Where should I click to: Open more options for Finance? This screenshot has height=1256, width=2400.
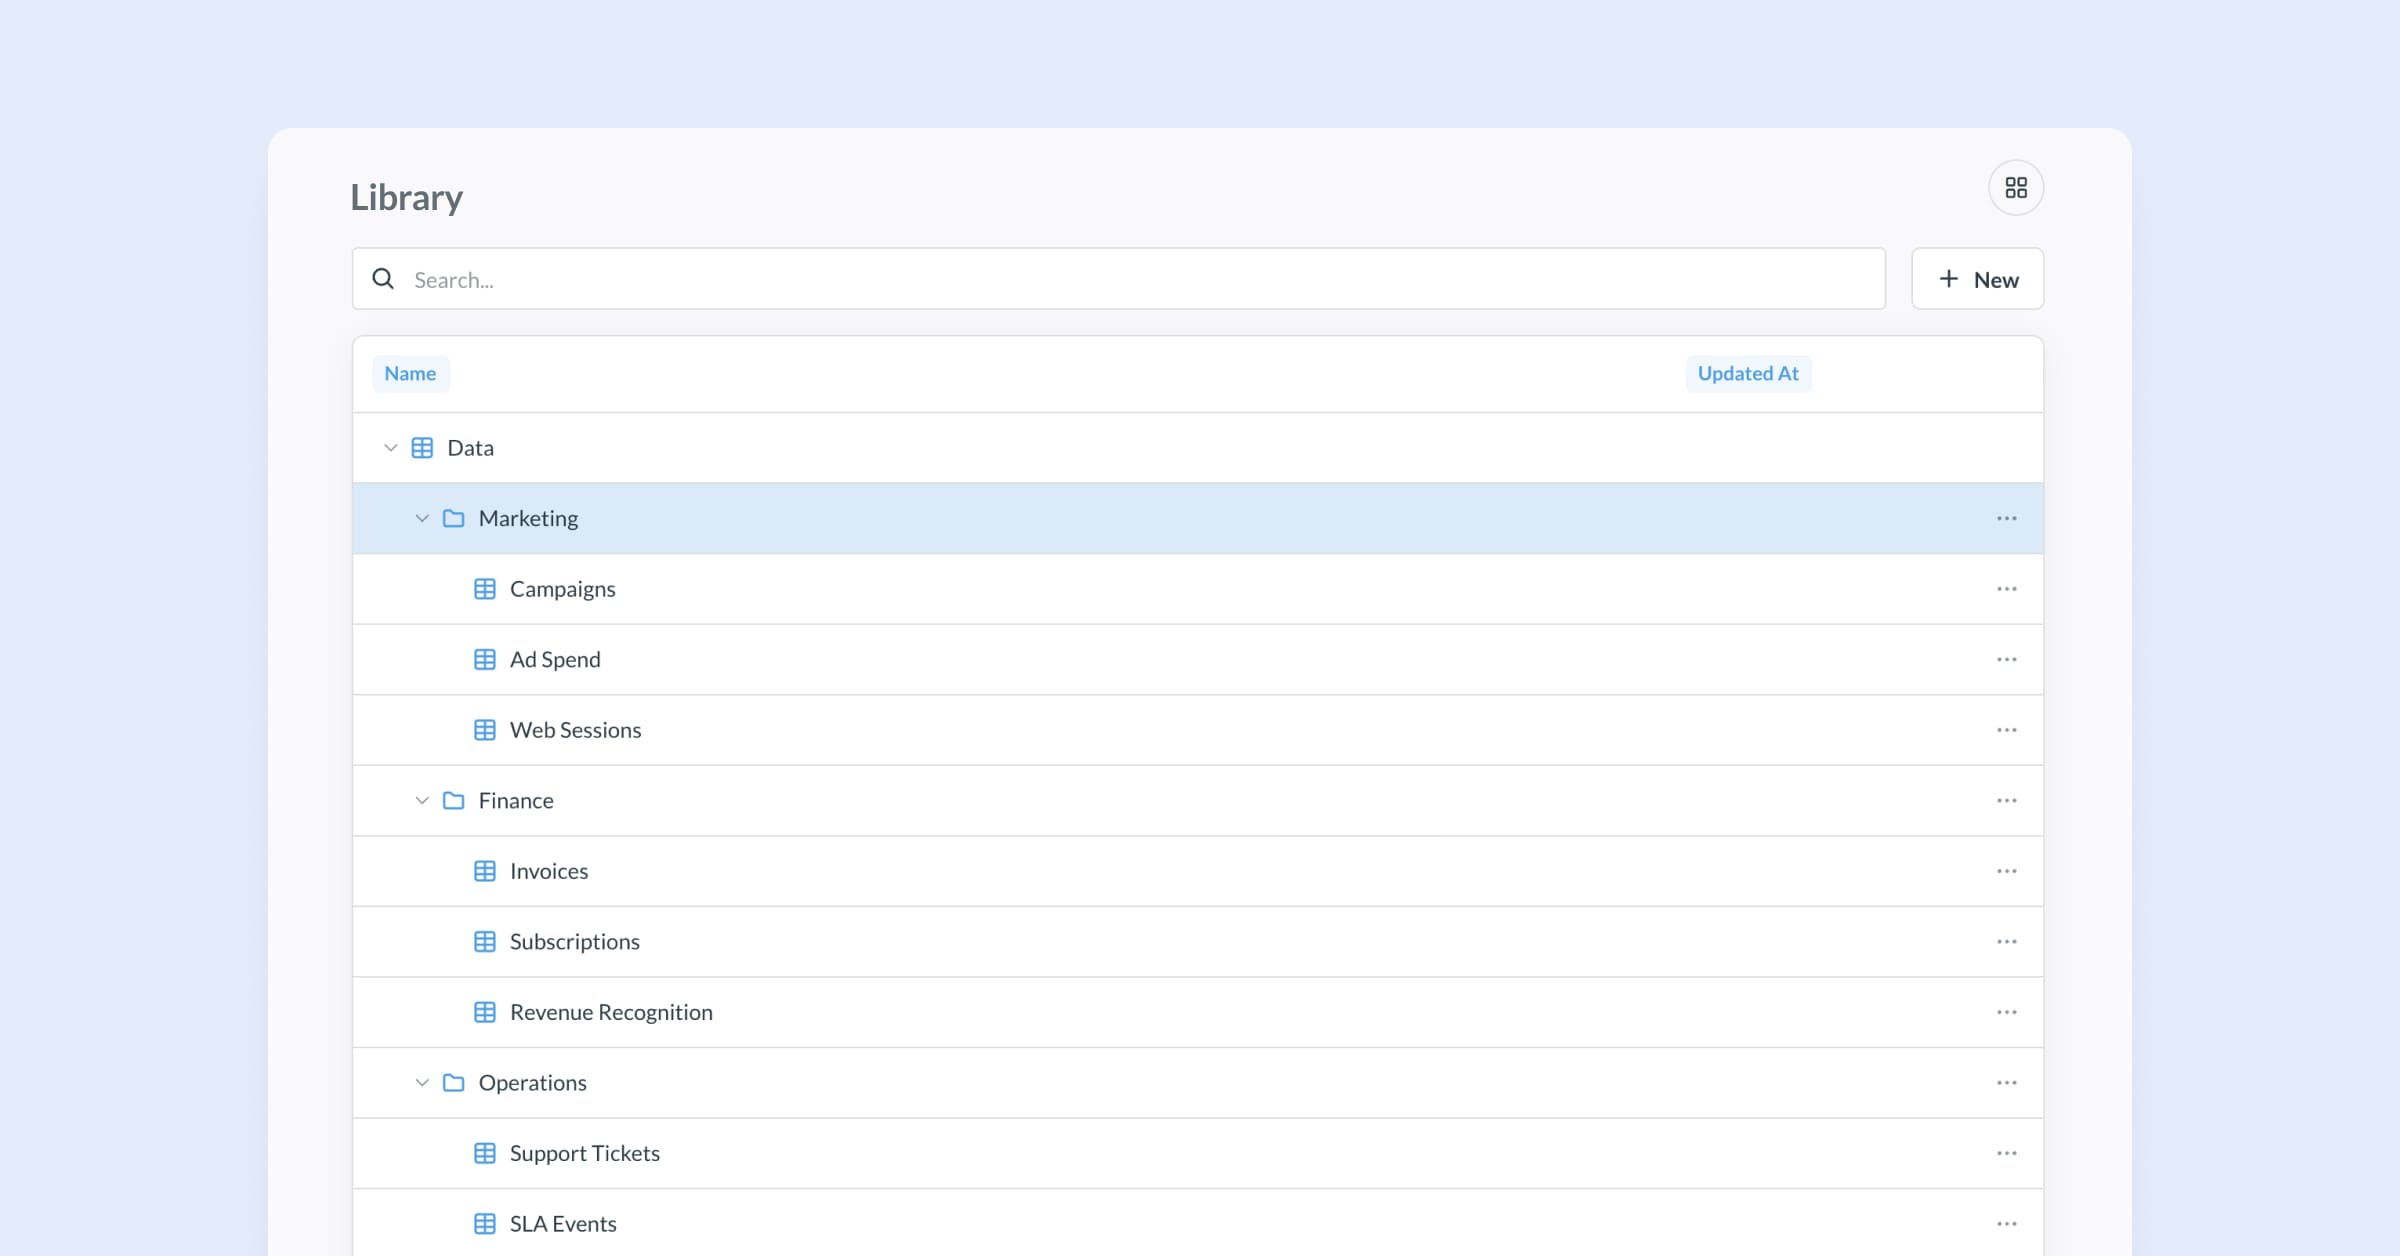tap(2006, 801)
